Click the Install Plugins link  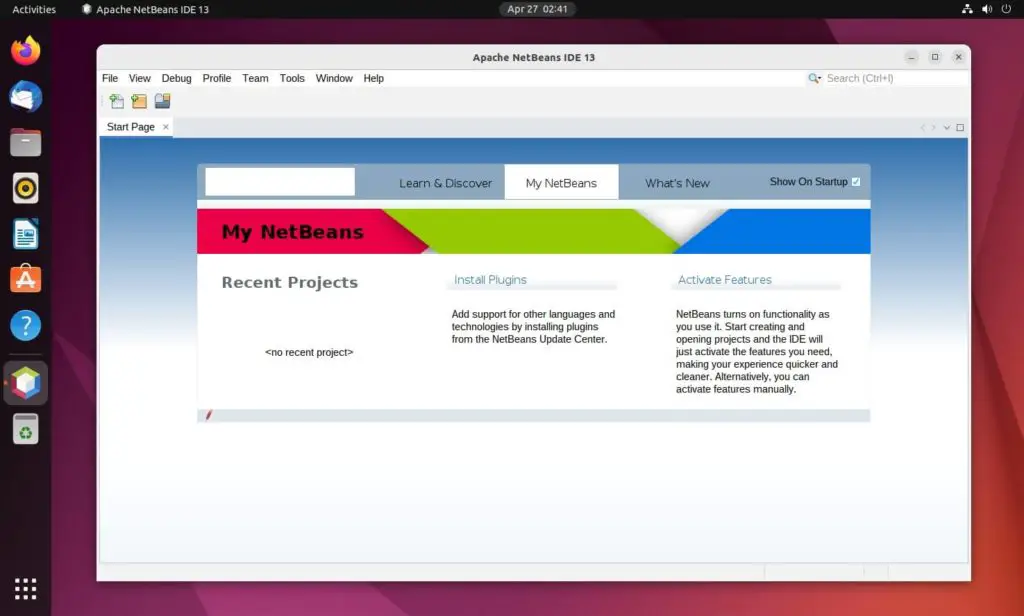coord(489,279)
